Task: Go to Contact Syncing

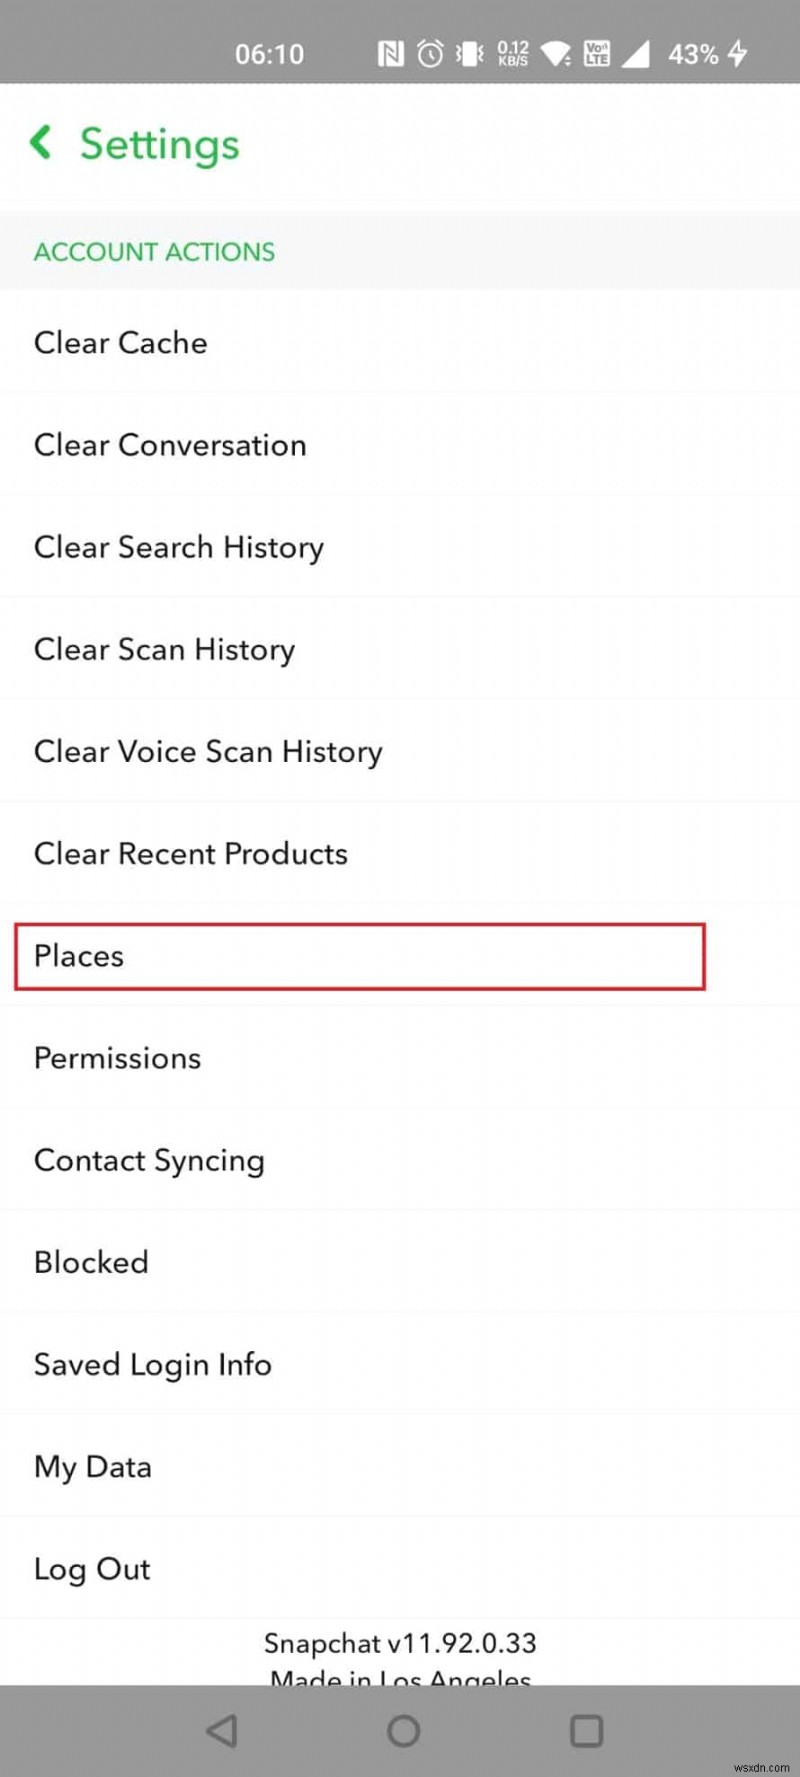Action: [149, 1160]
